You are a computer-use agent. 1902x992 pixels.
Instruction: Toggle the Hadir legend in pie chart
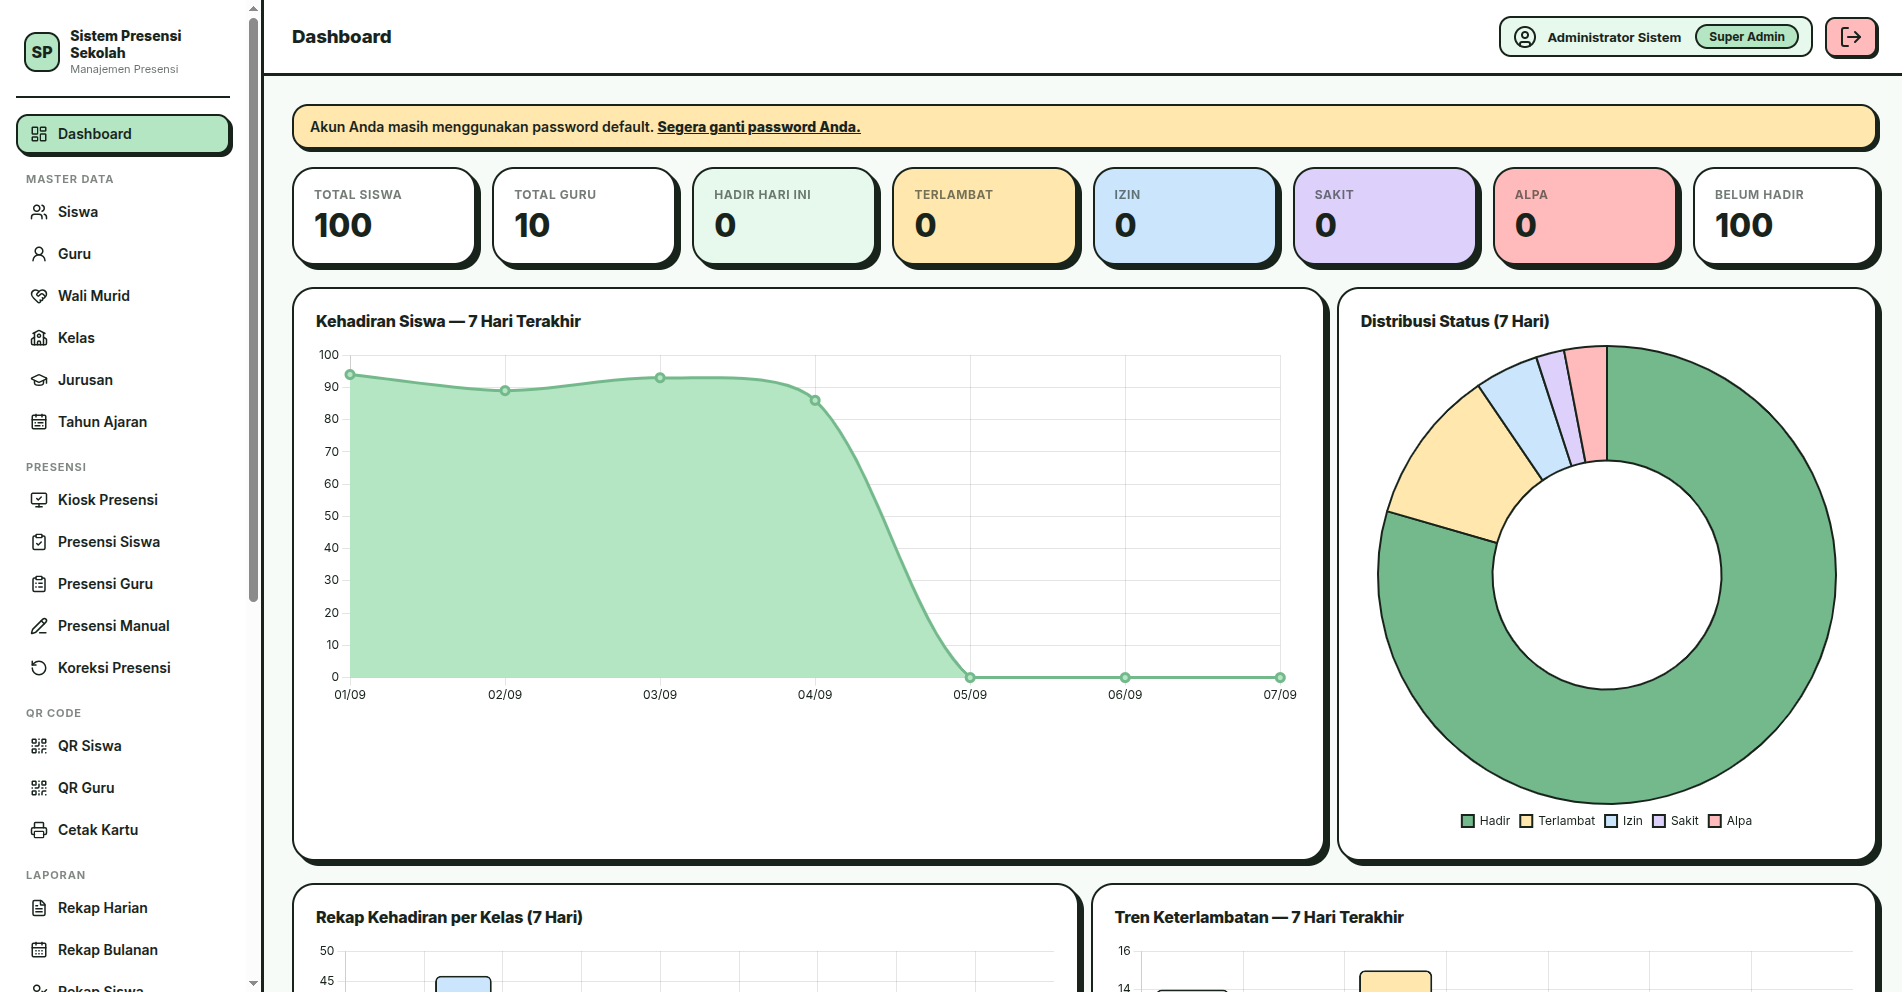[1485, 821]
